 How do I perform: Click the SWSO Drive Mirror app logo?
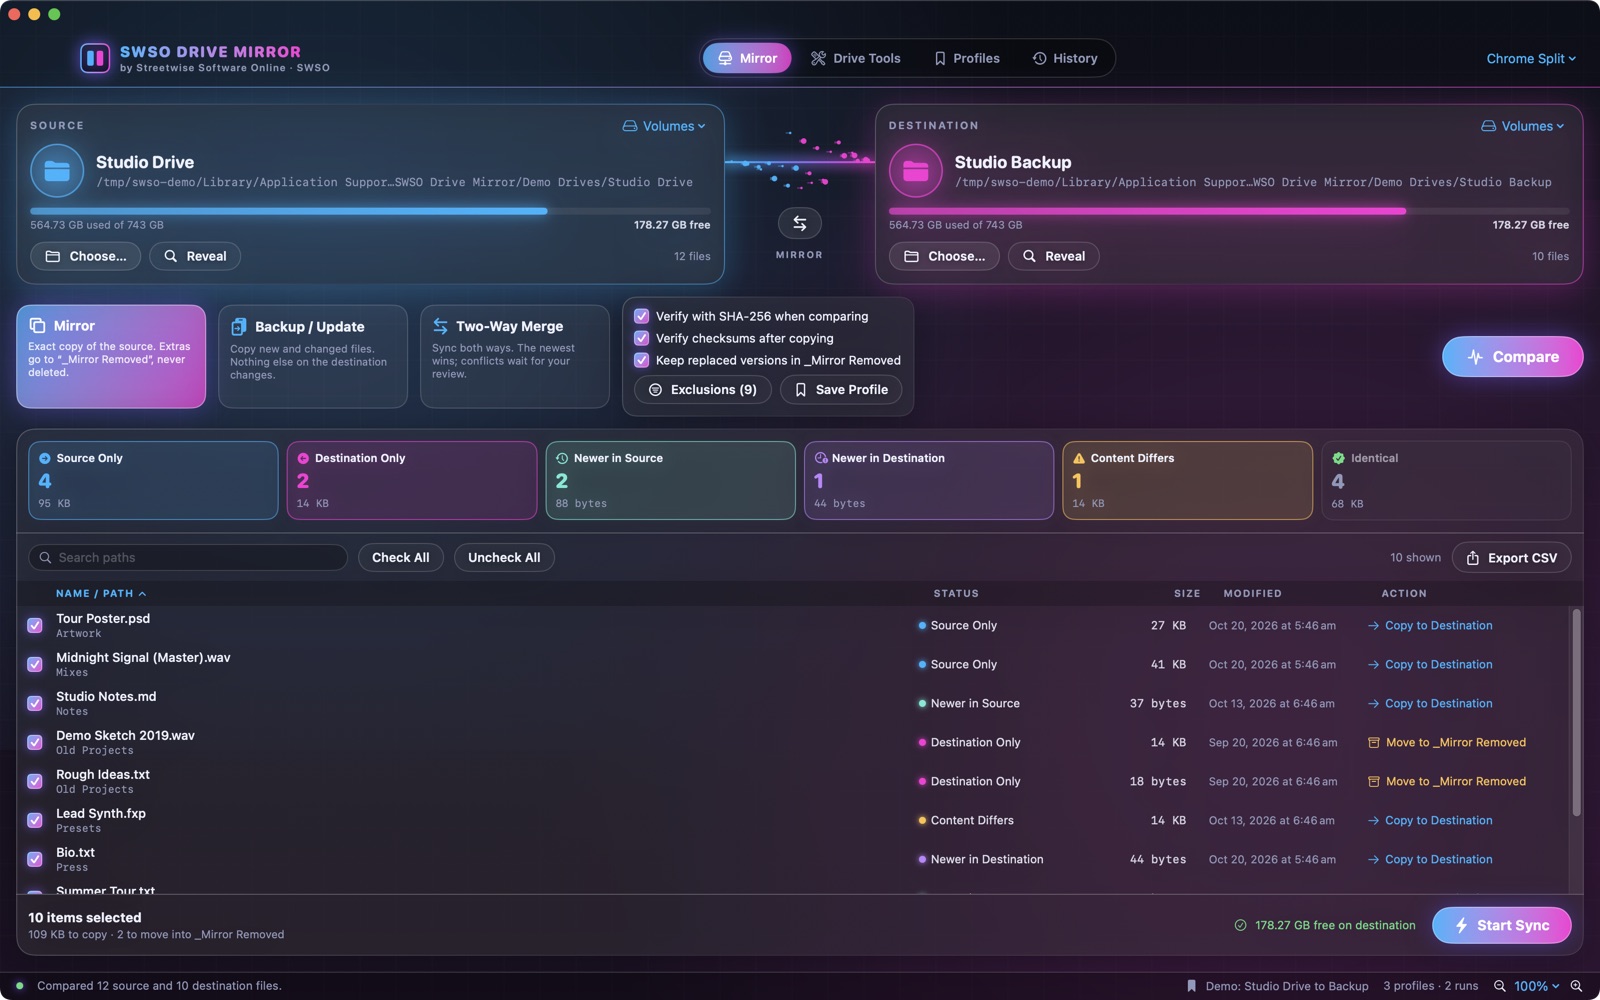pos(95,58)
